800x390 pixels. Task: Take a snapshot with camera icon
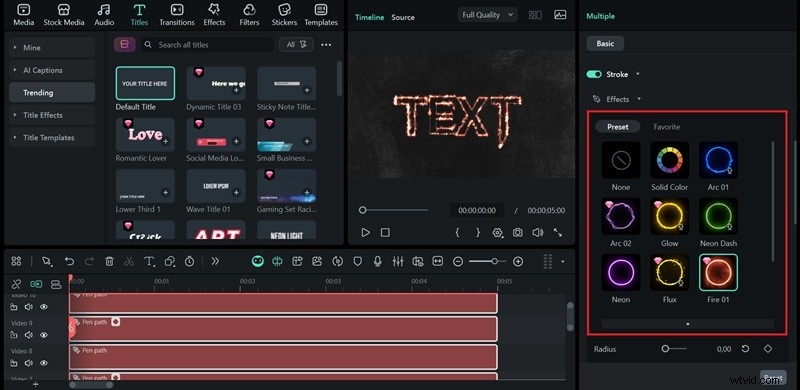coord(517,232)
